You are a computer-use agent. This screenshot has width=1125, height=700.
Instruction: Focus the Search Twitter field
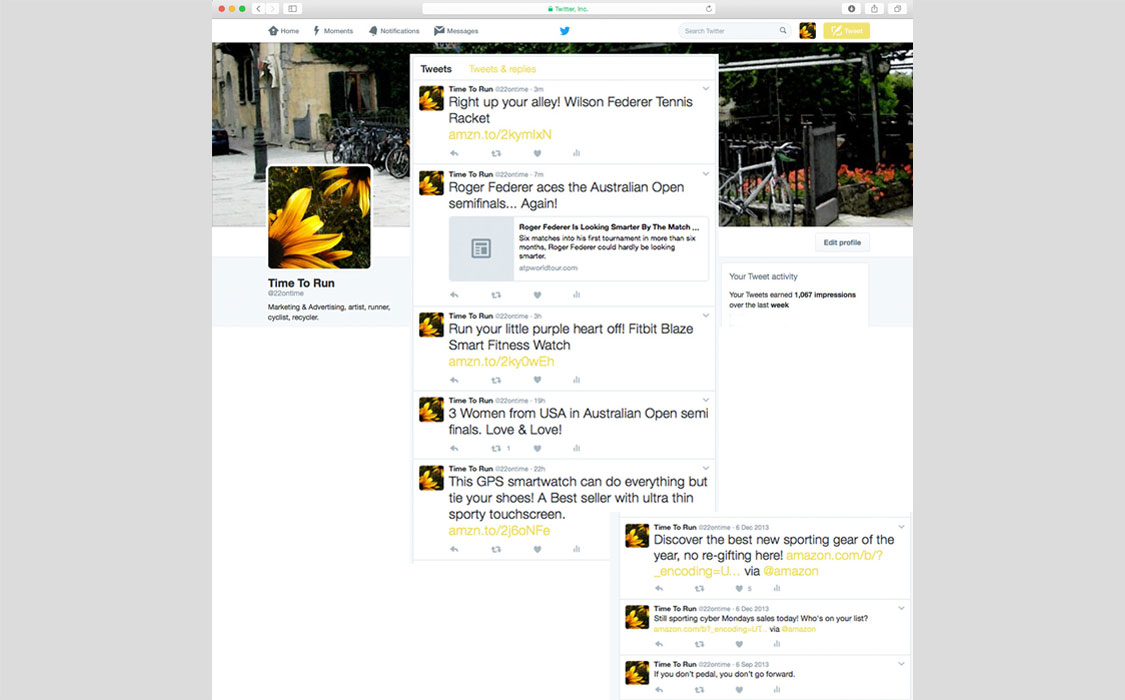tap(734, 31)
